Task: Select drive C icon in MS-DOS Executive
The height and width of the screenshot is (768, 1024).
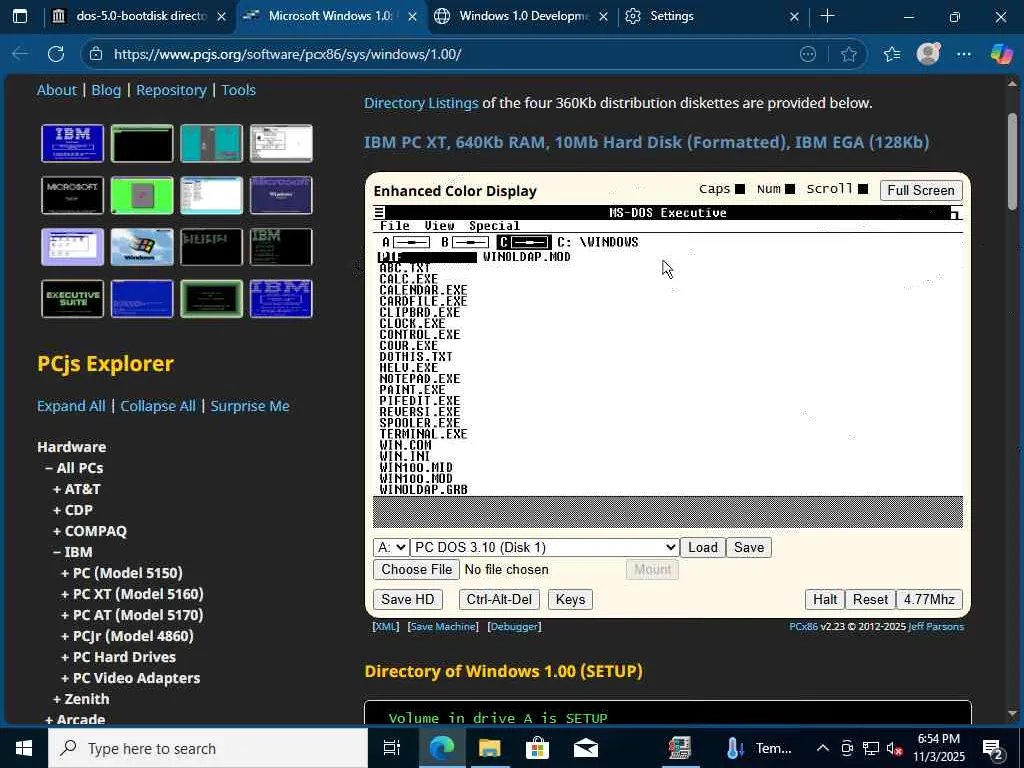Action: point(524,242)
